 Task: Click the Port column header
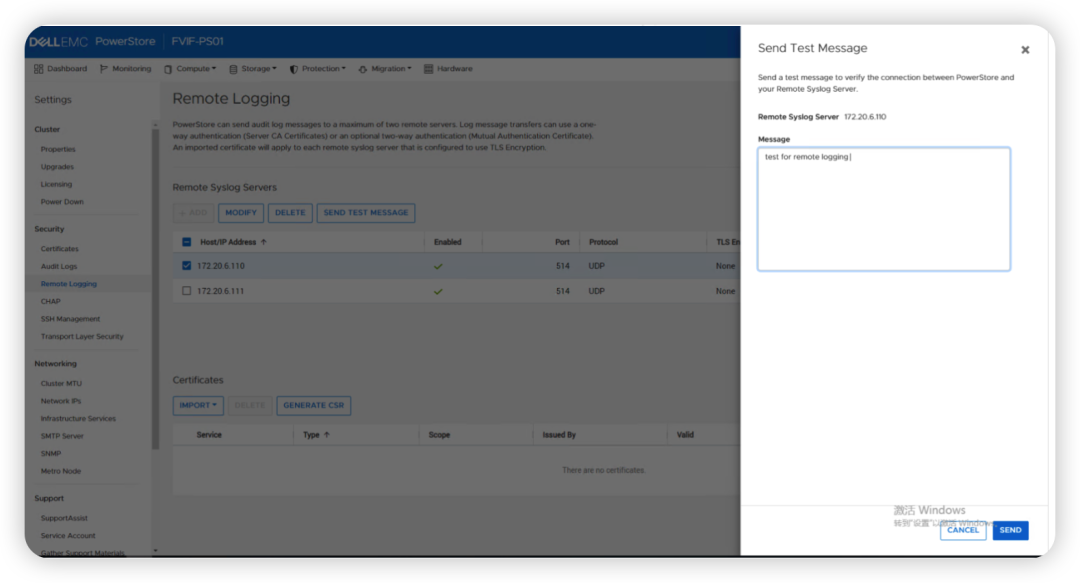(562, 242)
